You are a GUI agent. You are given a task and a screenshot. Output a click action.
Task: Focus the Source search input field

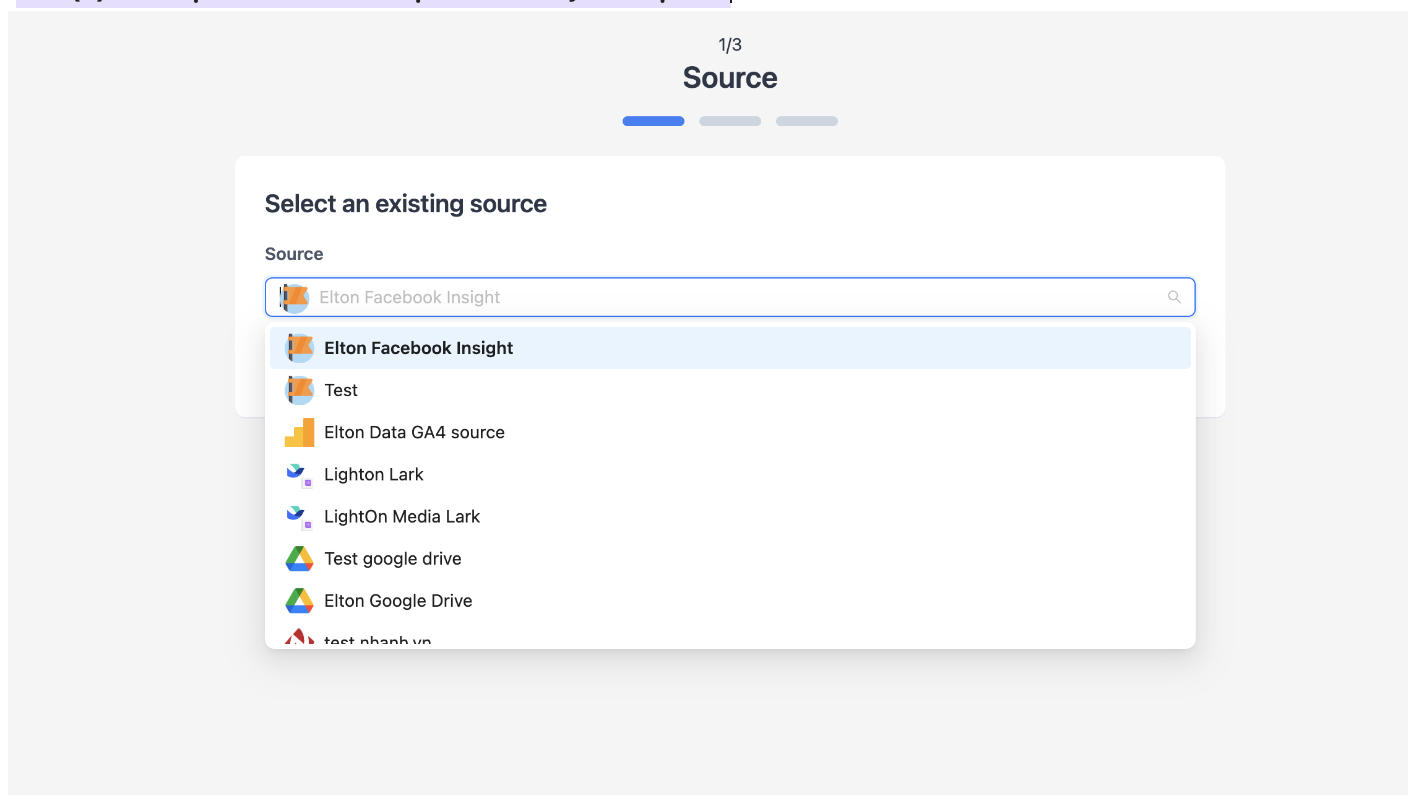(x=730, y=297)
